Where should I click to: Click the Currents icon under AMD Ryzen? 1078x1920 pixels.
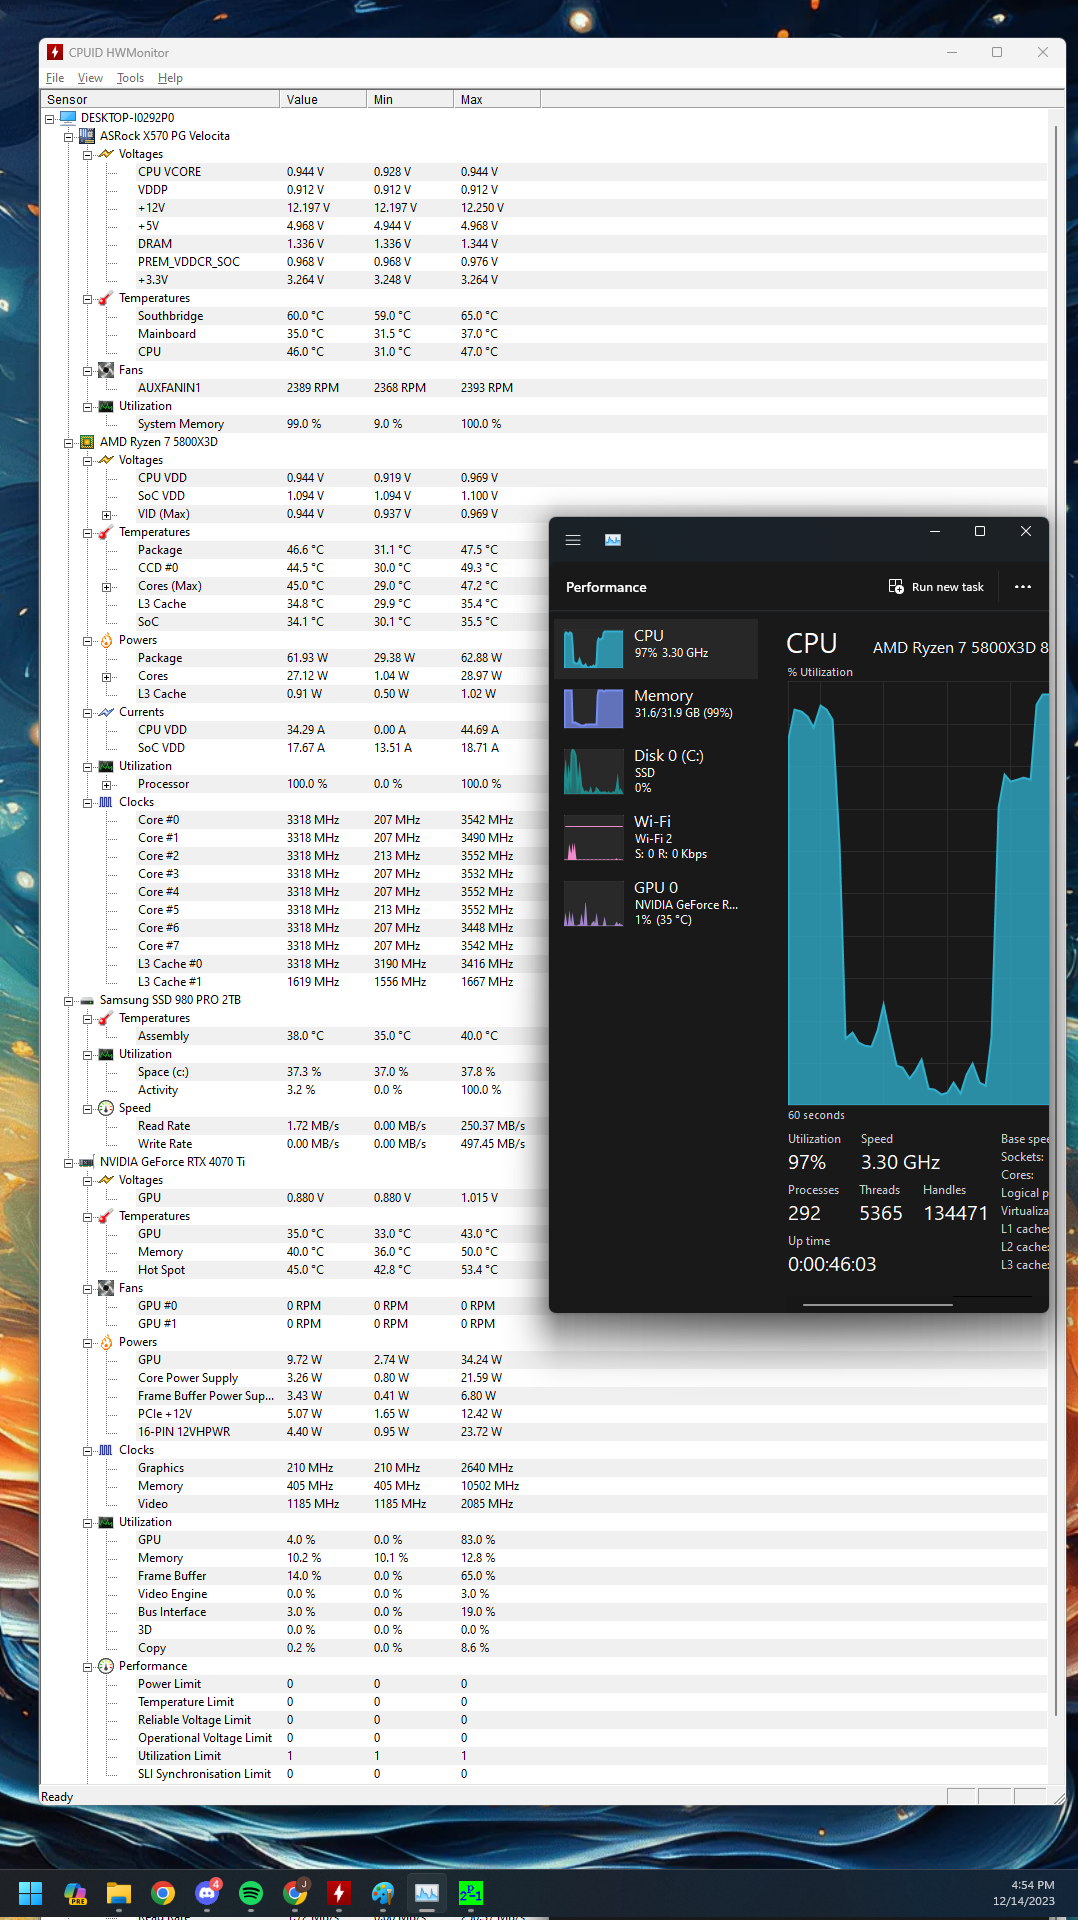[x=106, y=711]
